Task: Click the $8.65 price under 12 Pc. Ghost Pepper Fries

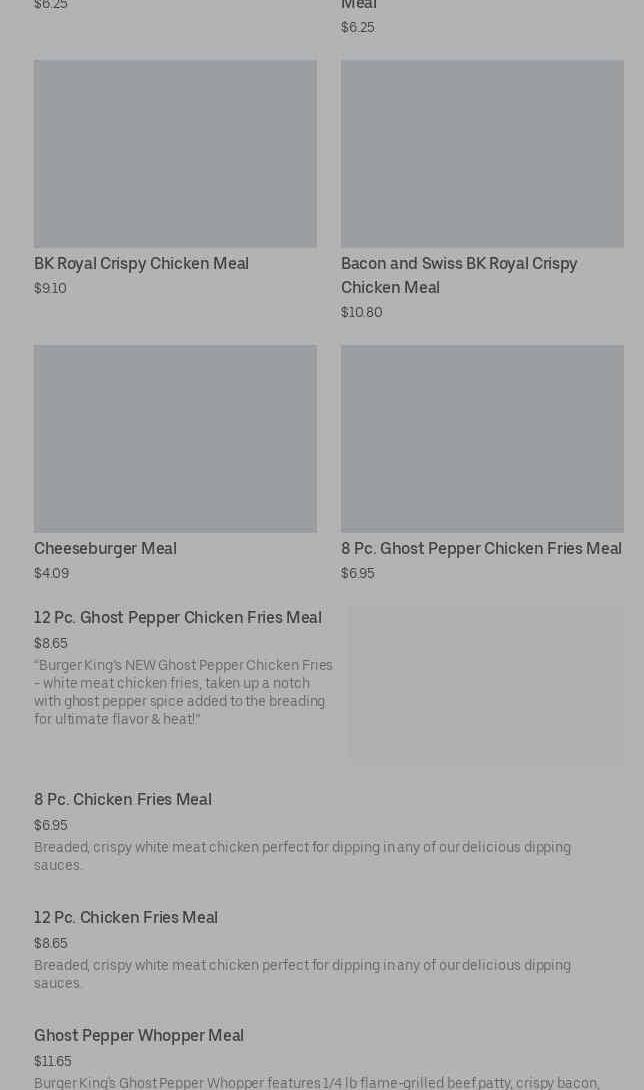Action: (51, 644)
